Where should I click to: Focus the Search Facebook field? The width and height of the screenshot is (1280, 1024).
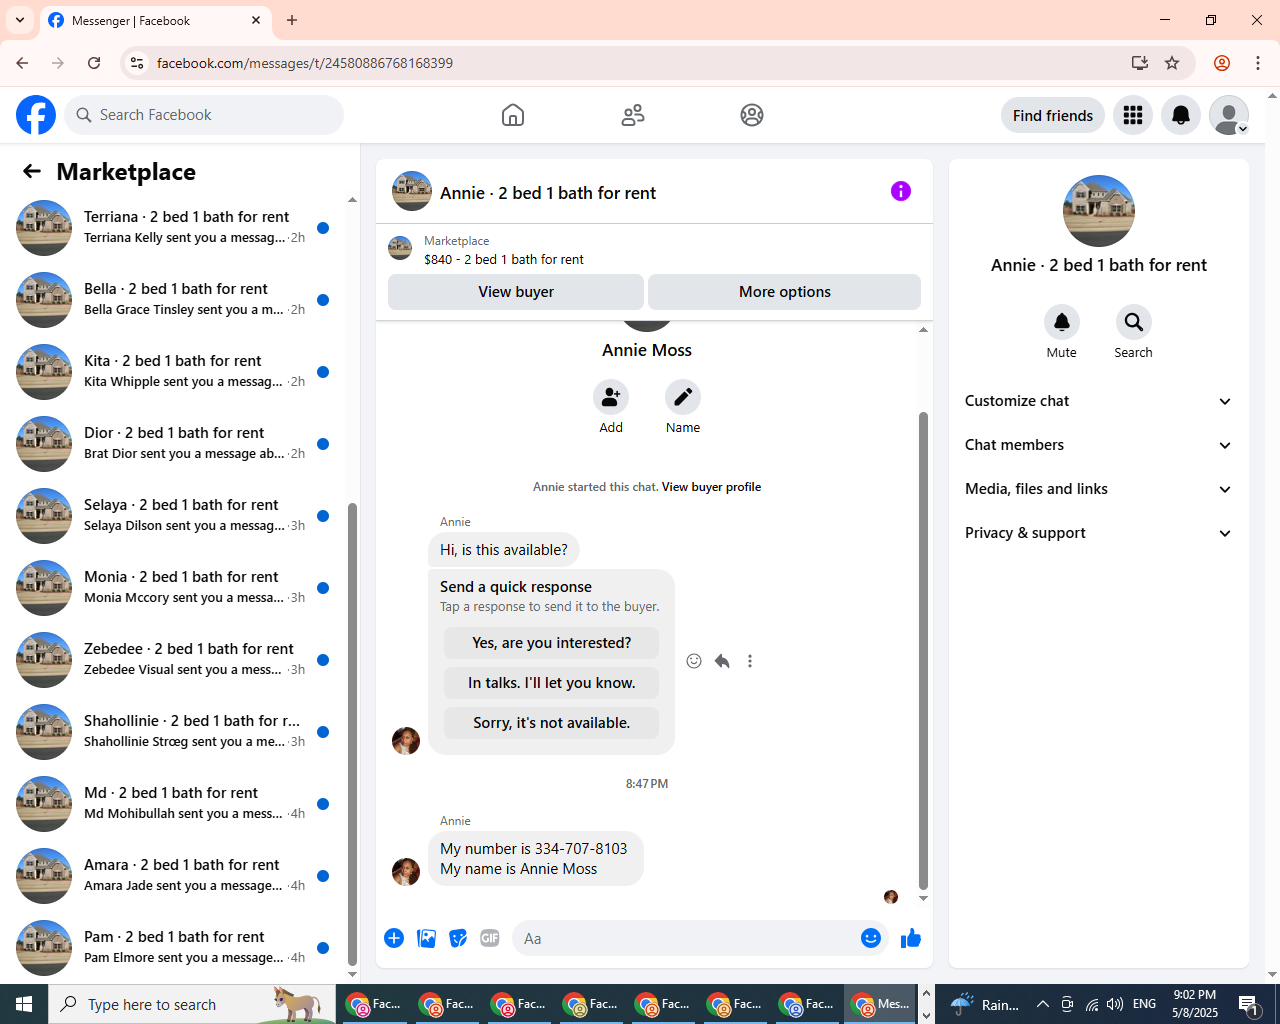click(204, 115)
